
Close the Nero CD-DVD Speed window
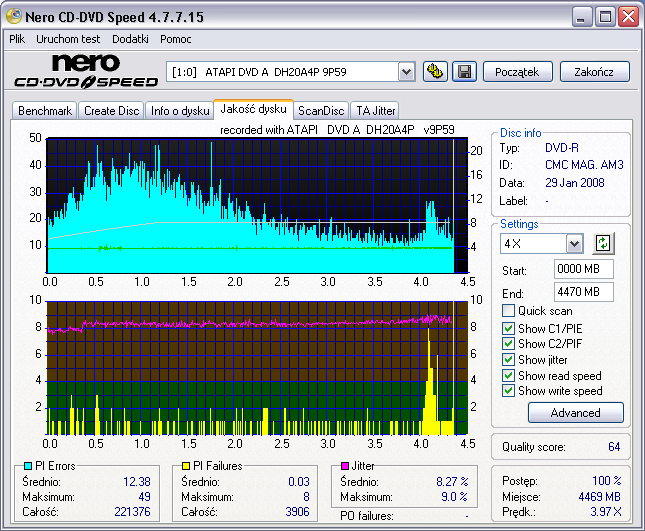click(629, 17)
